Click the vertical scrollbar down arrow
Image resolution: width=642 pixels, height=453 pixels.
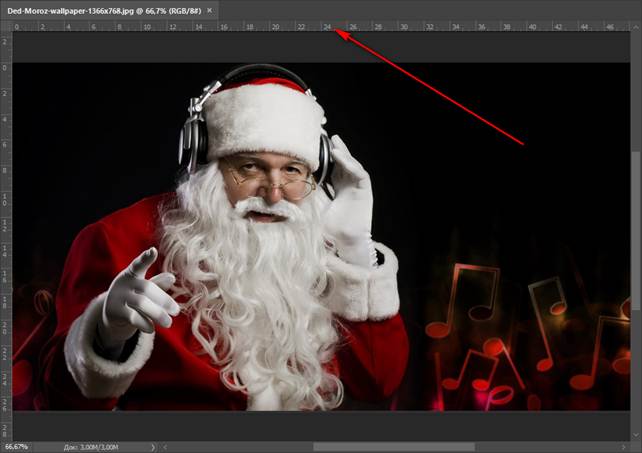coord(636,435)
